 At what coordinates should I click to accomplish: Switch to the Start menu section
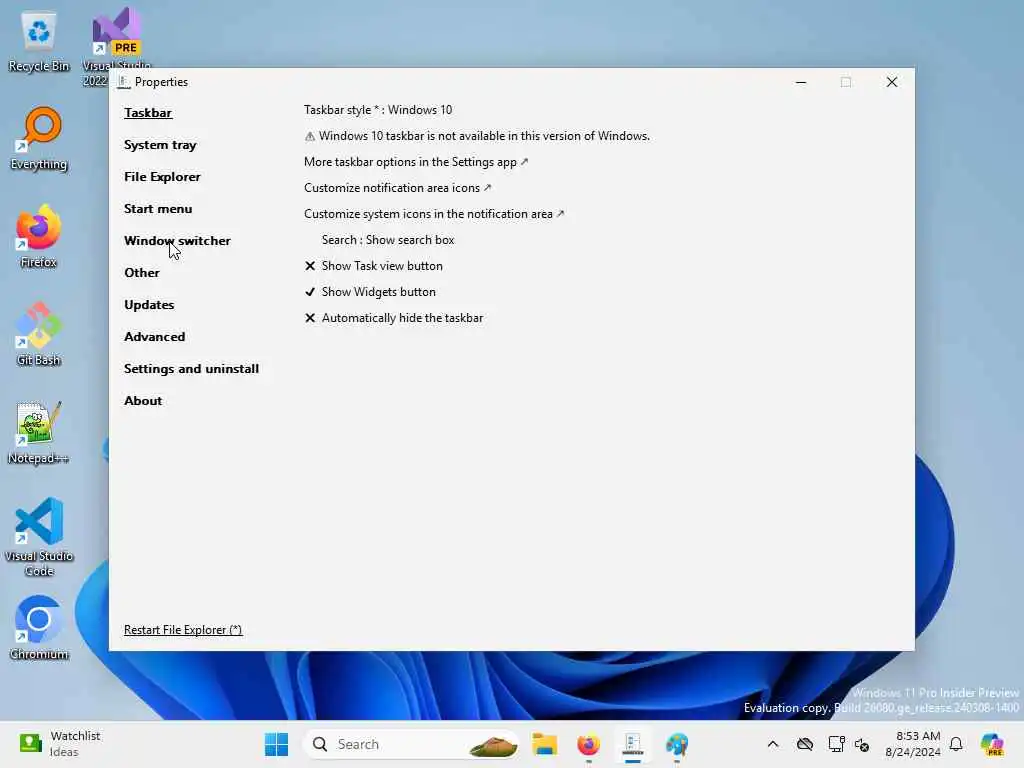[158, 208]
